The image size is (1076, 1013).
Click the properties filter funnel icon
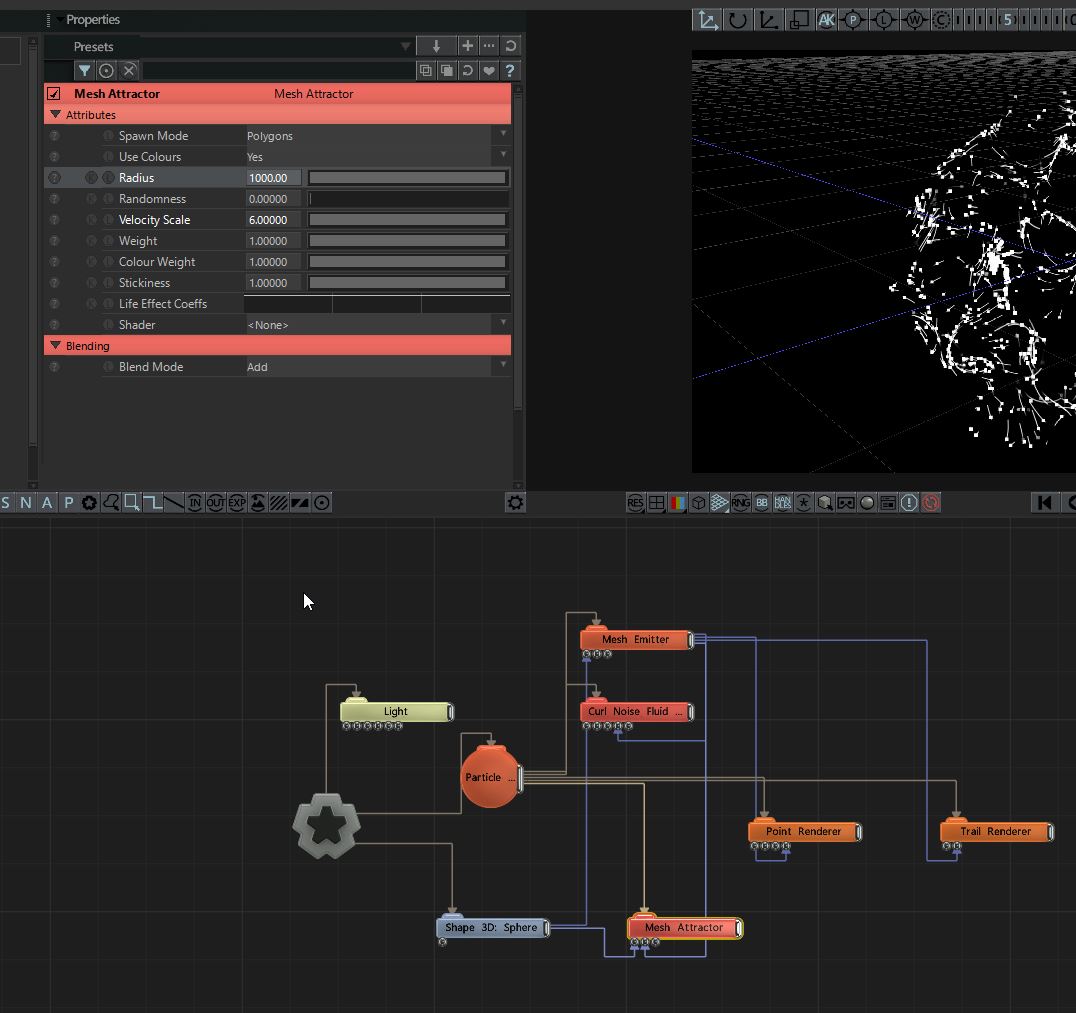pyautogui.click(x=84, y=71)
